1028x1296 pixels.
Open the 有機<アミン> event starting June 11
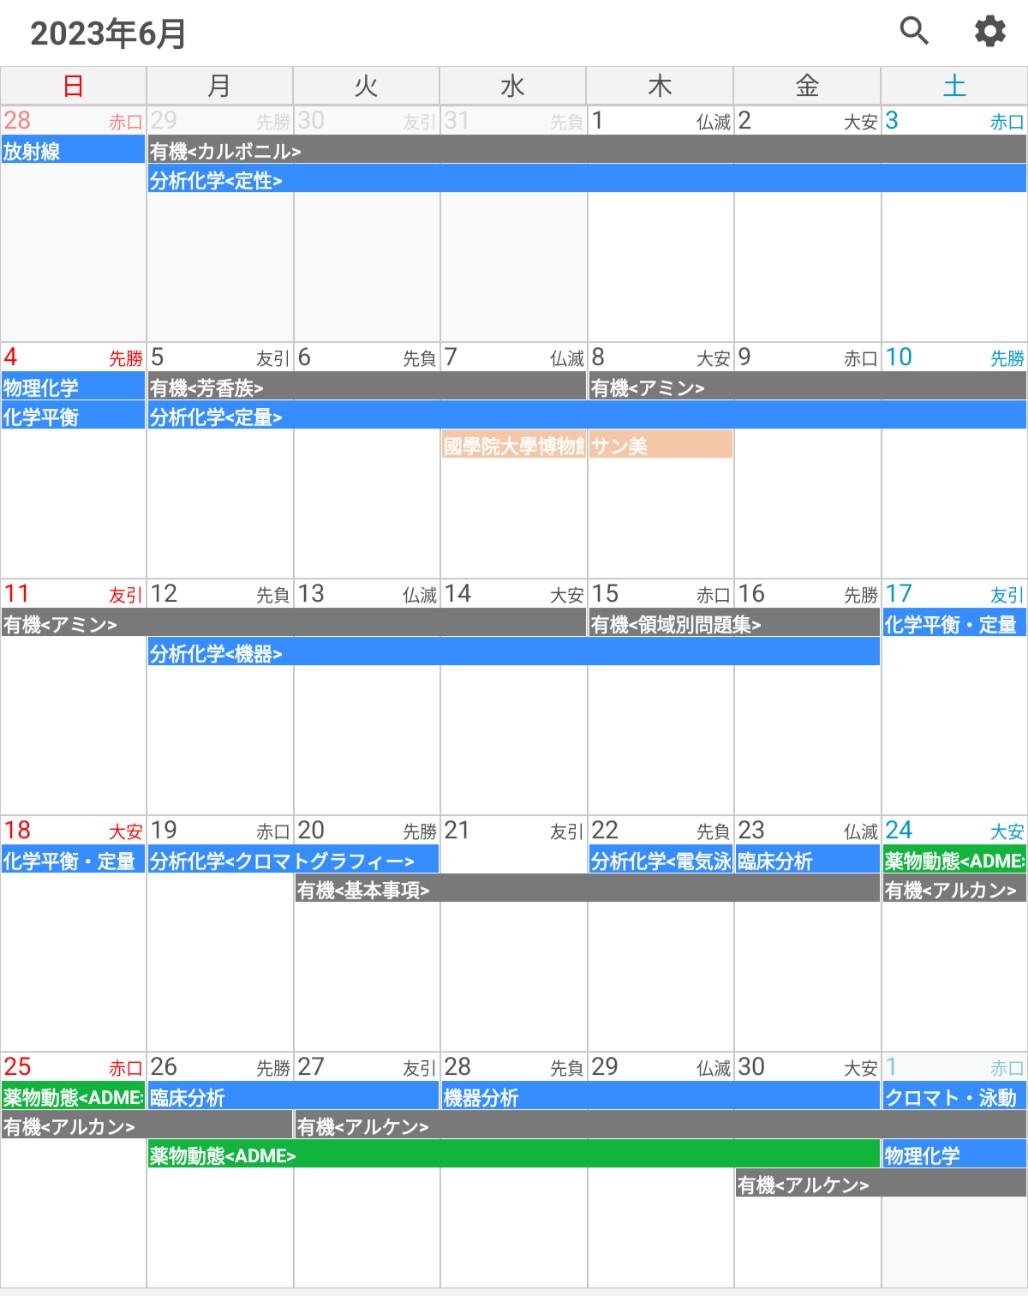294,624
